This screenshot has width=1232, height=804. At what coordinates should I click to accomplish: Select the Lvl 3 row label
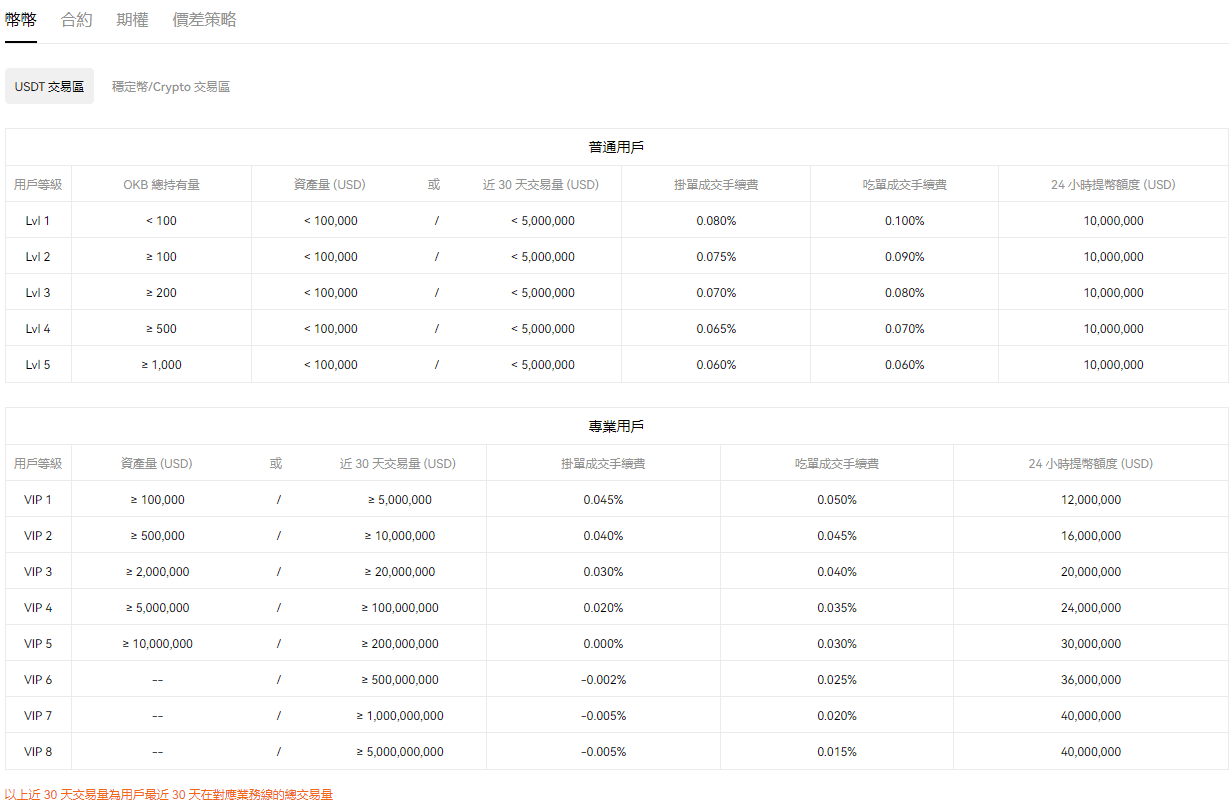[38, 293]
